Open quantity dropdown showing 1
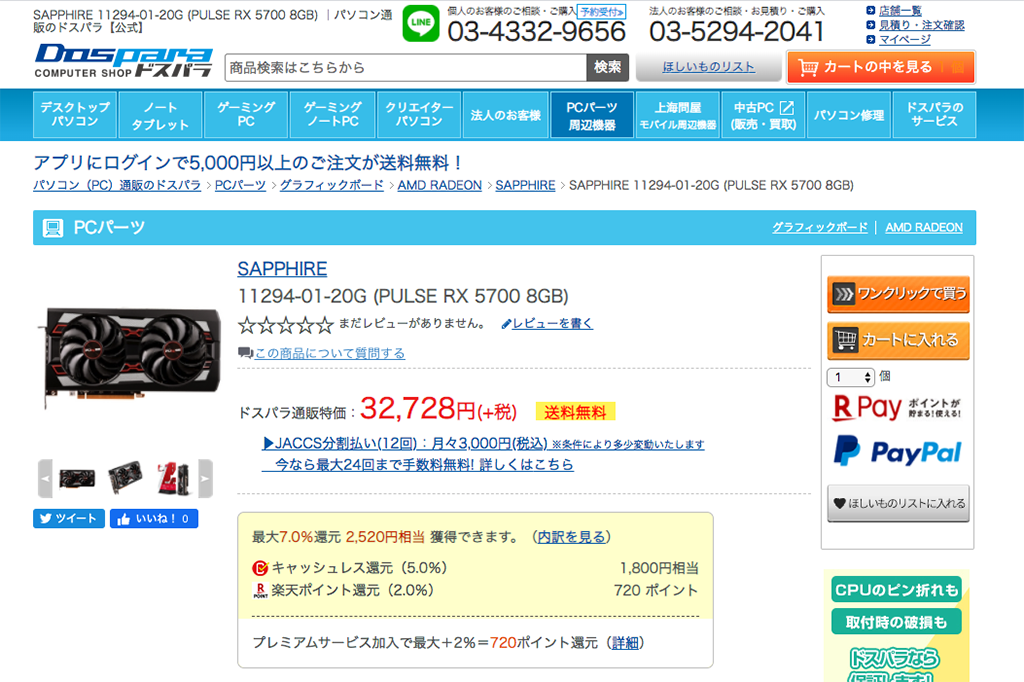This screenshot has width=1024, height=682. click(850, 378)
